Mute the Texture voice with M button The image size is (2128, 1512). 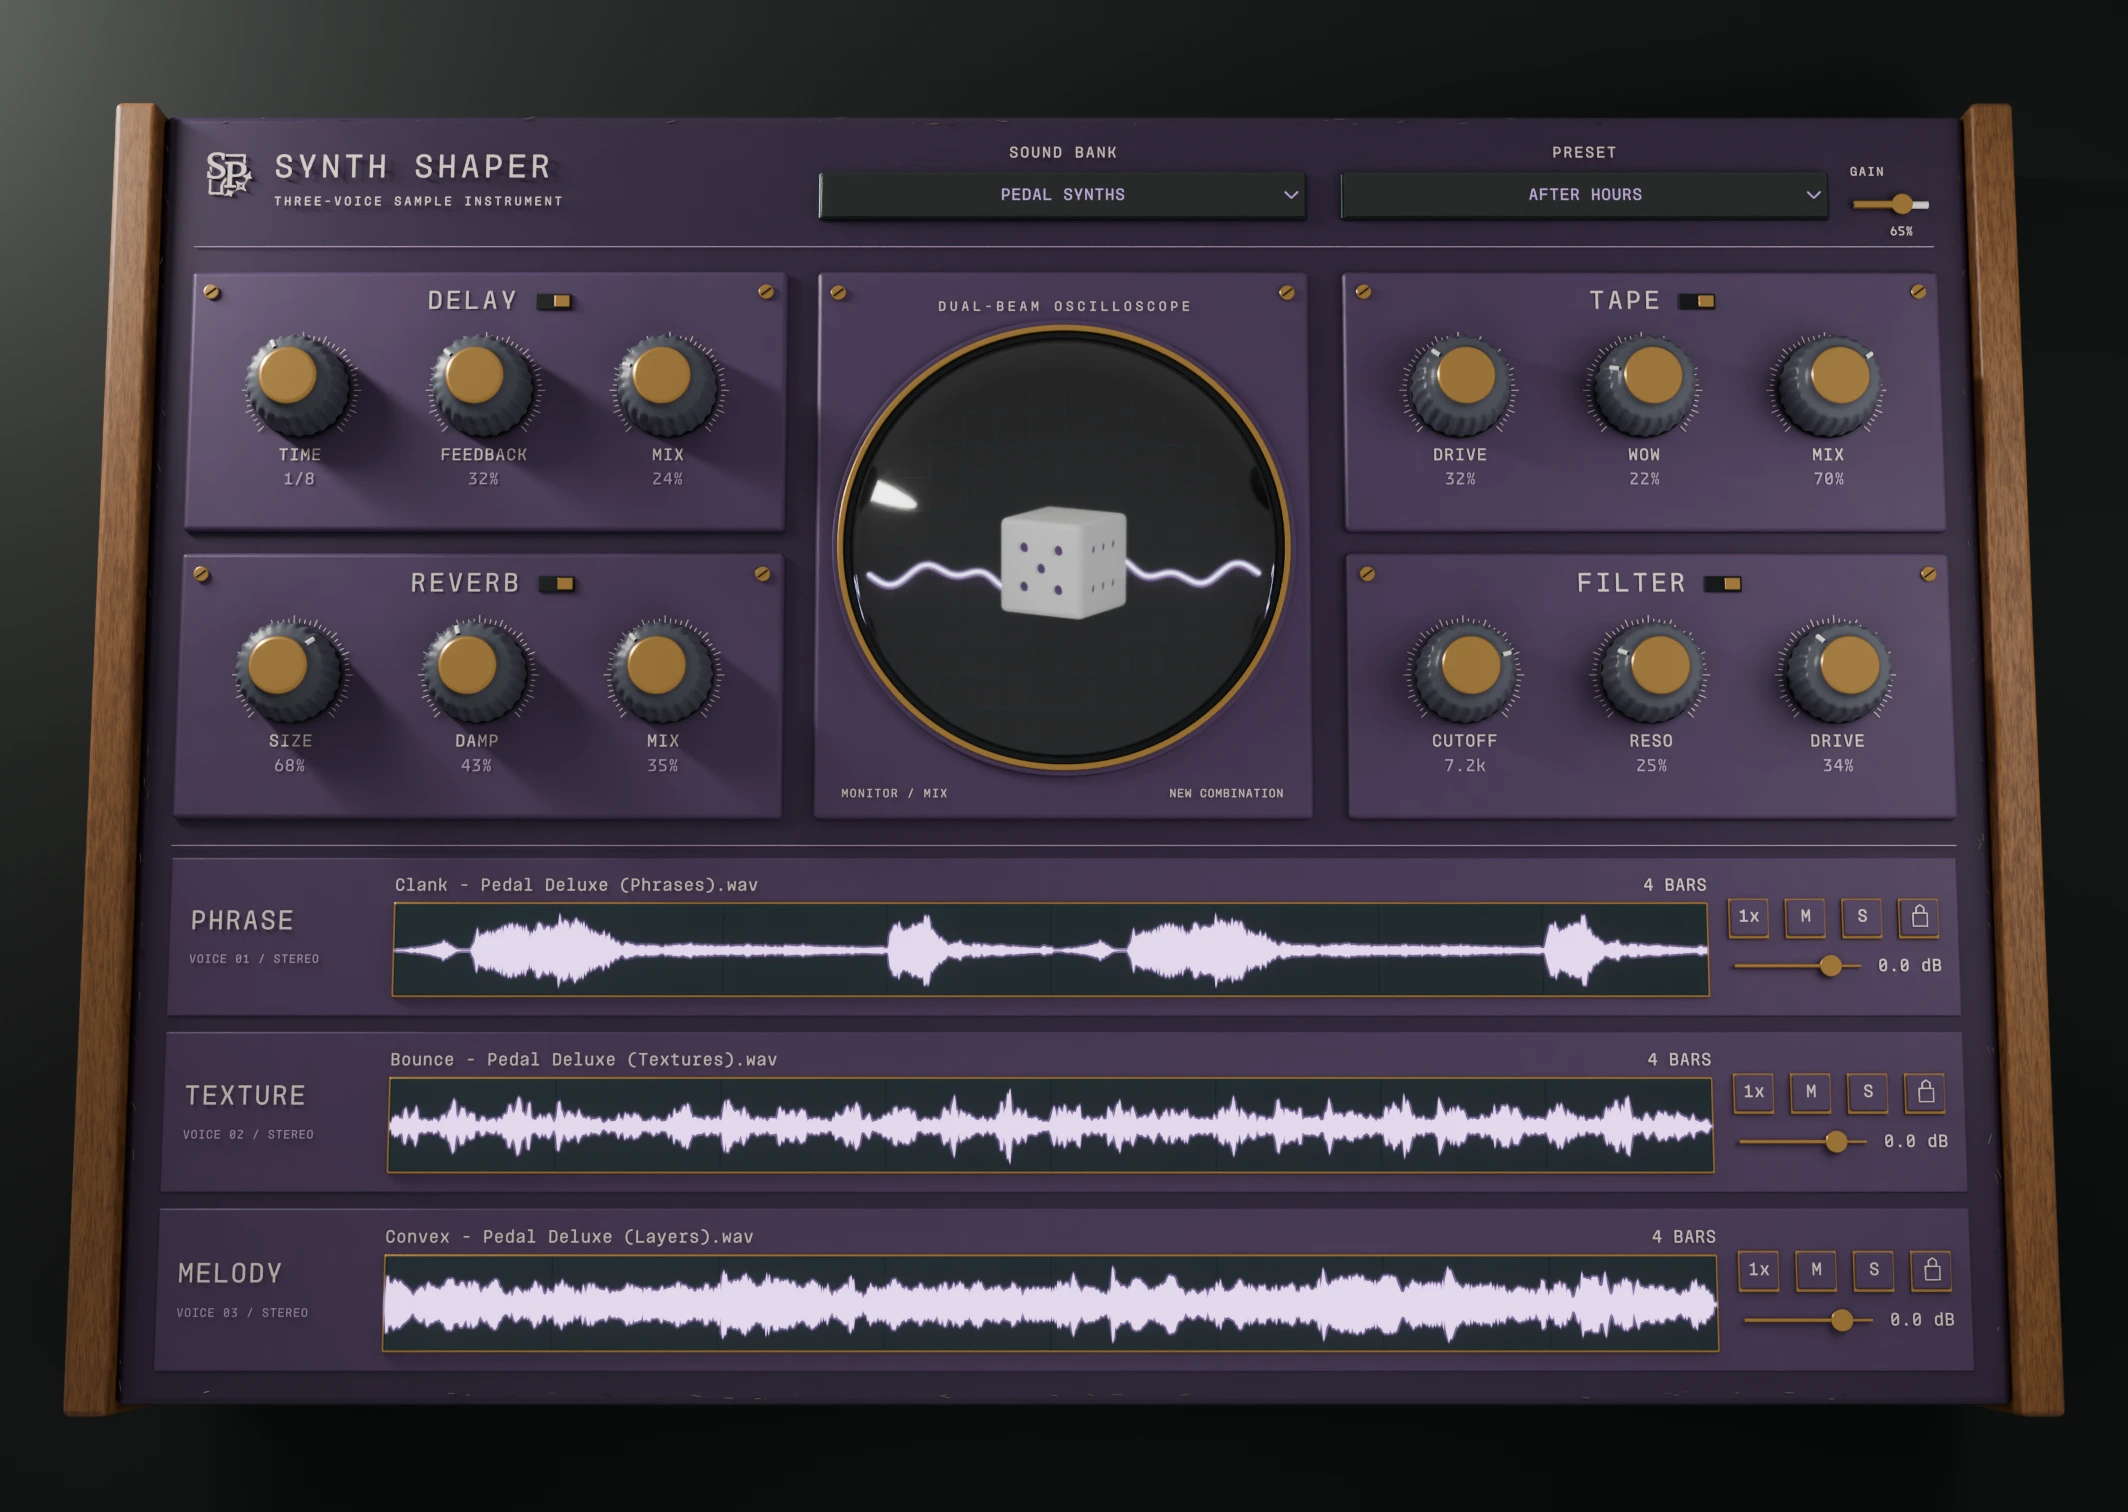1811,1092
